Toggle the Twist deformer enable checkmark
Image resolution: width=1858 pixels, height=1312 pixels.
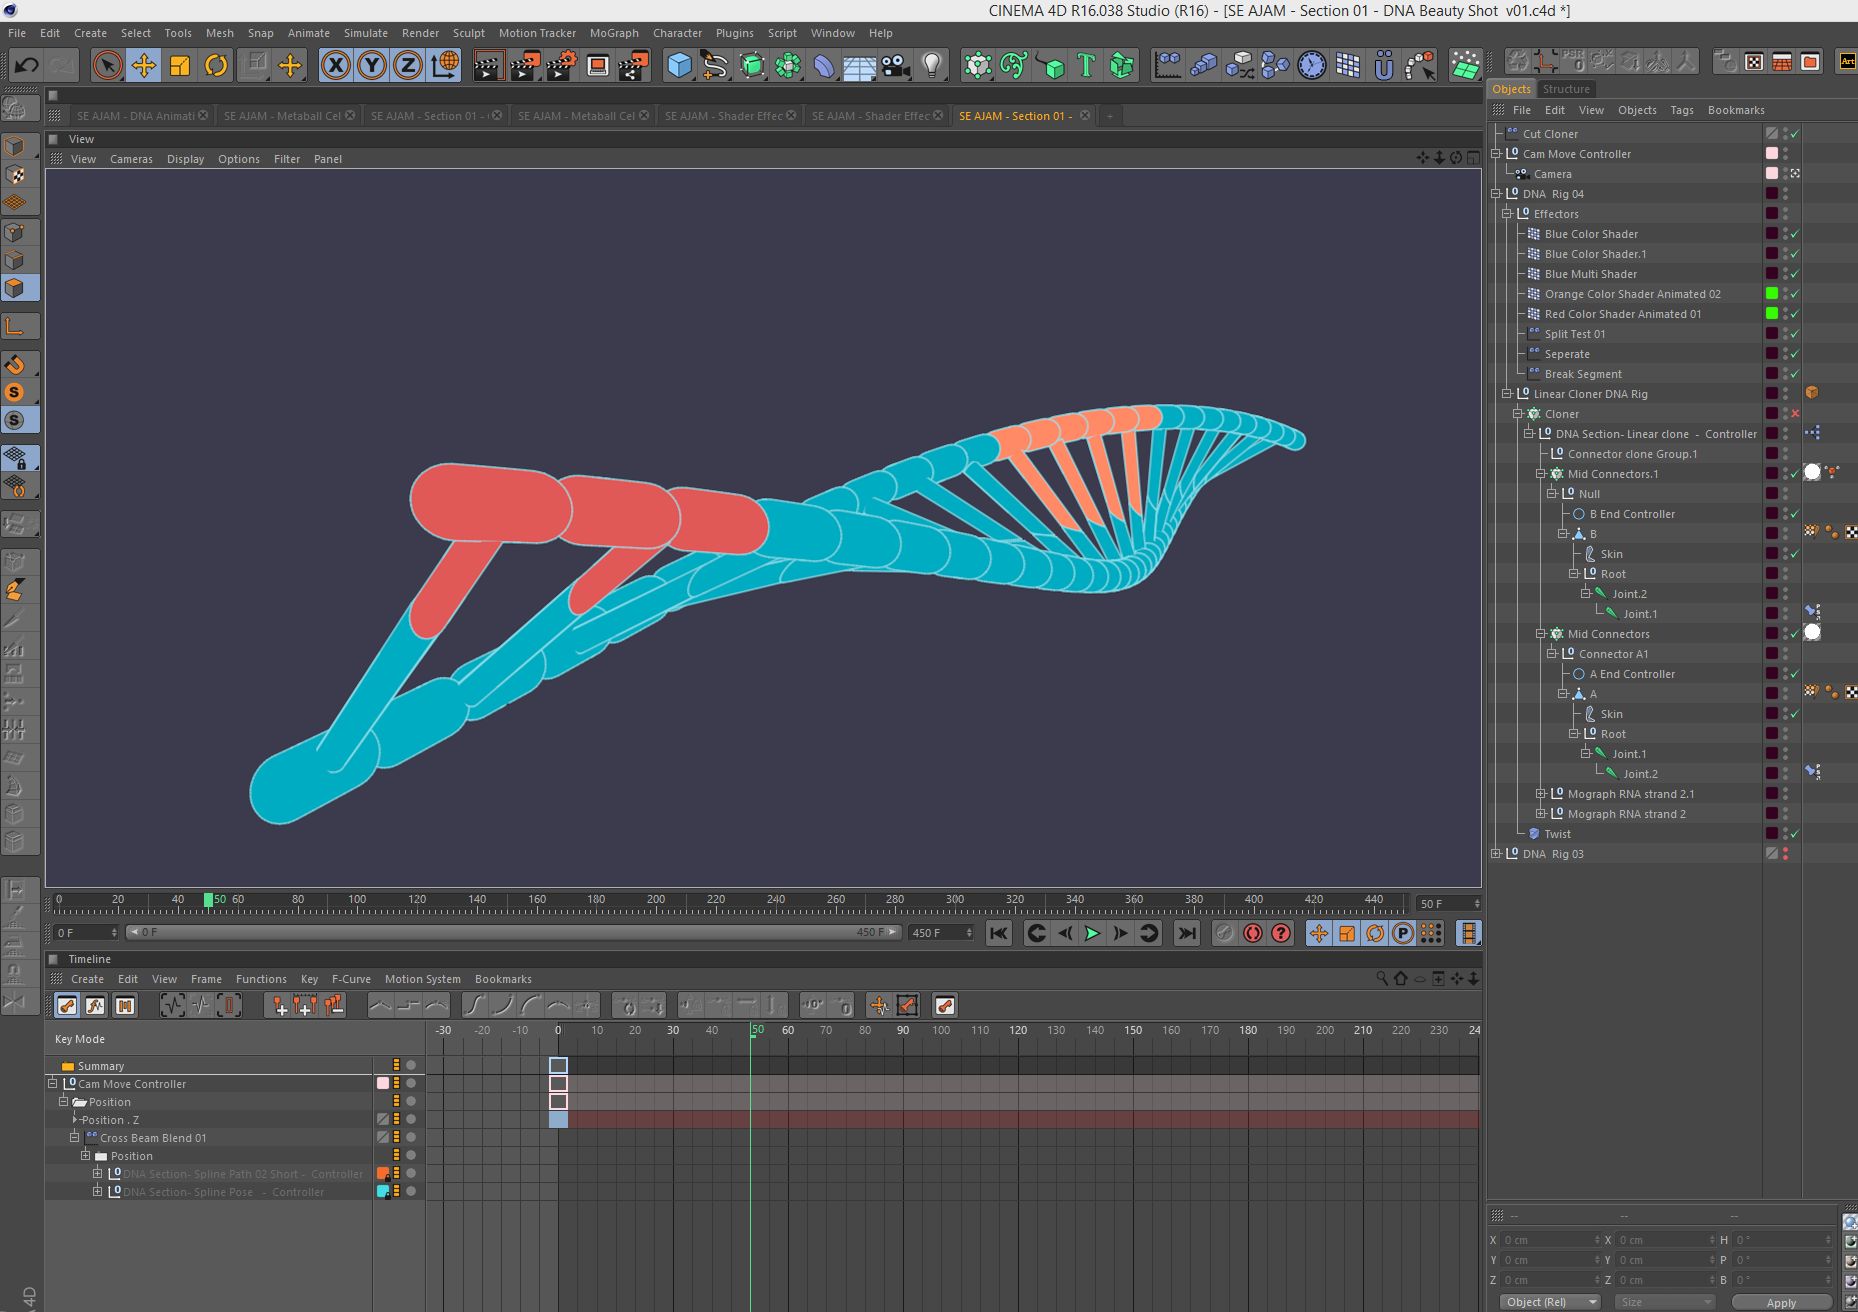click(x=1795, y=834)
